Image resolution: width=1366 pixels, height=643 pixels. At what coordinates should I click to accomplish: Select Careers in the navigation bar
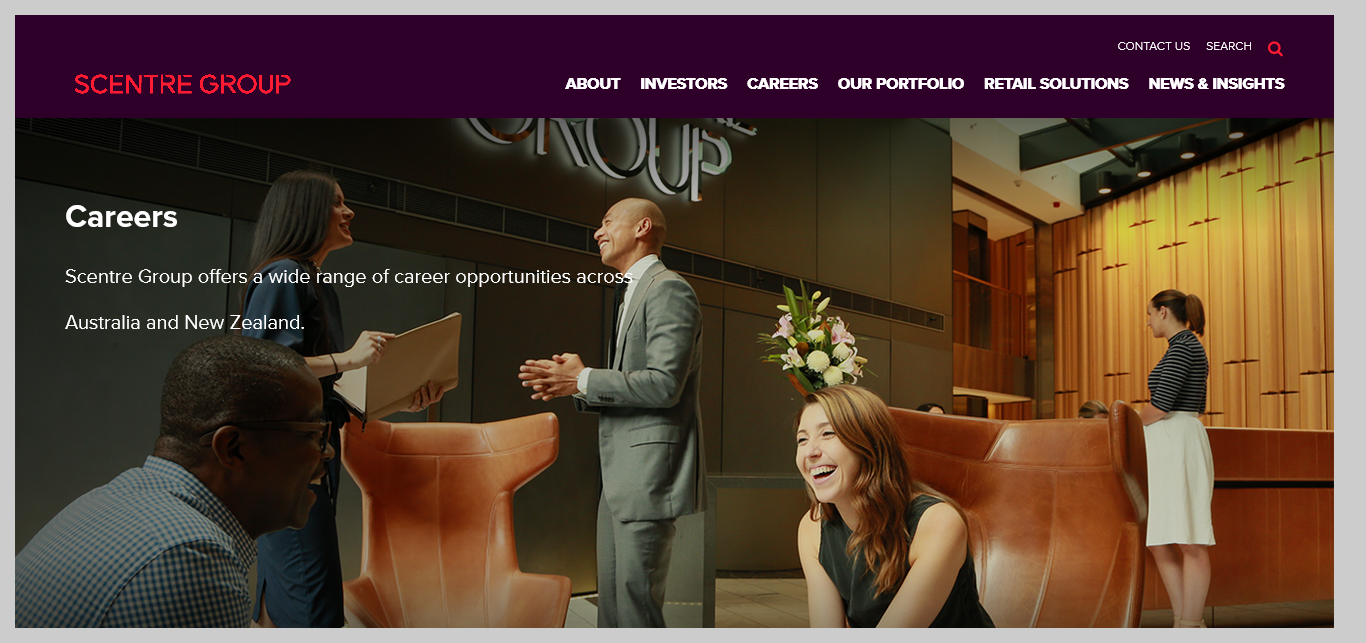coord(782,84)
